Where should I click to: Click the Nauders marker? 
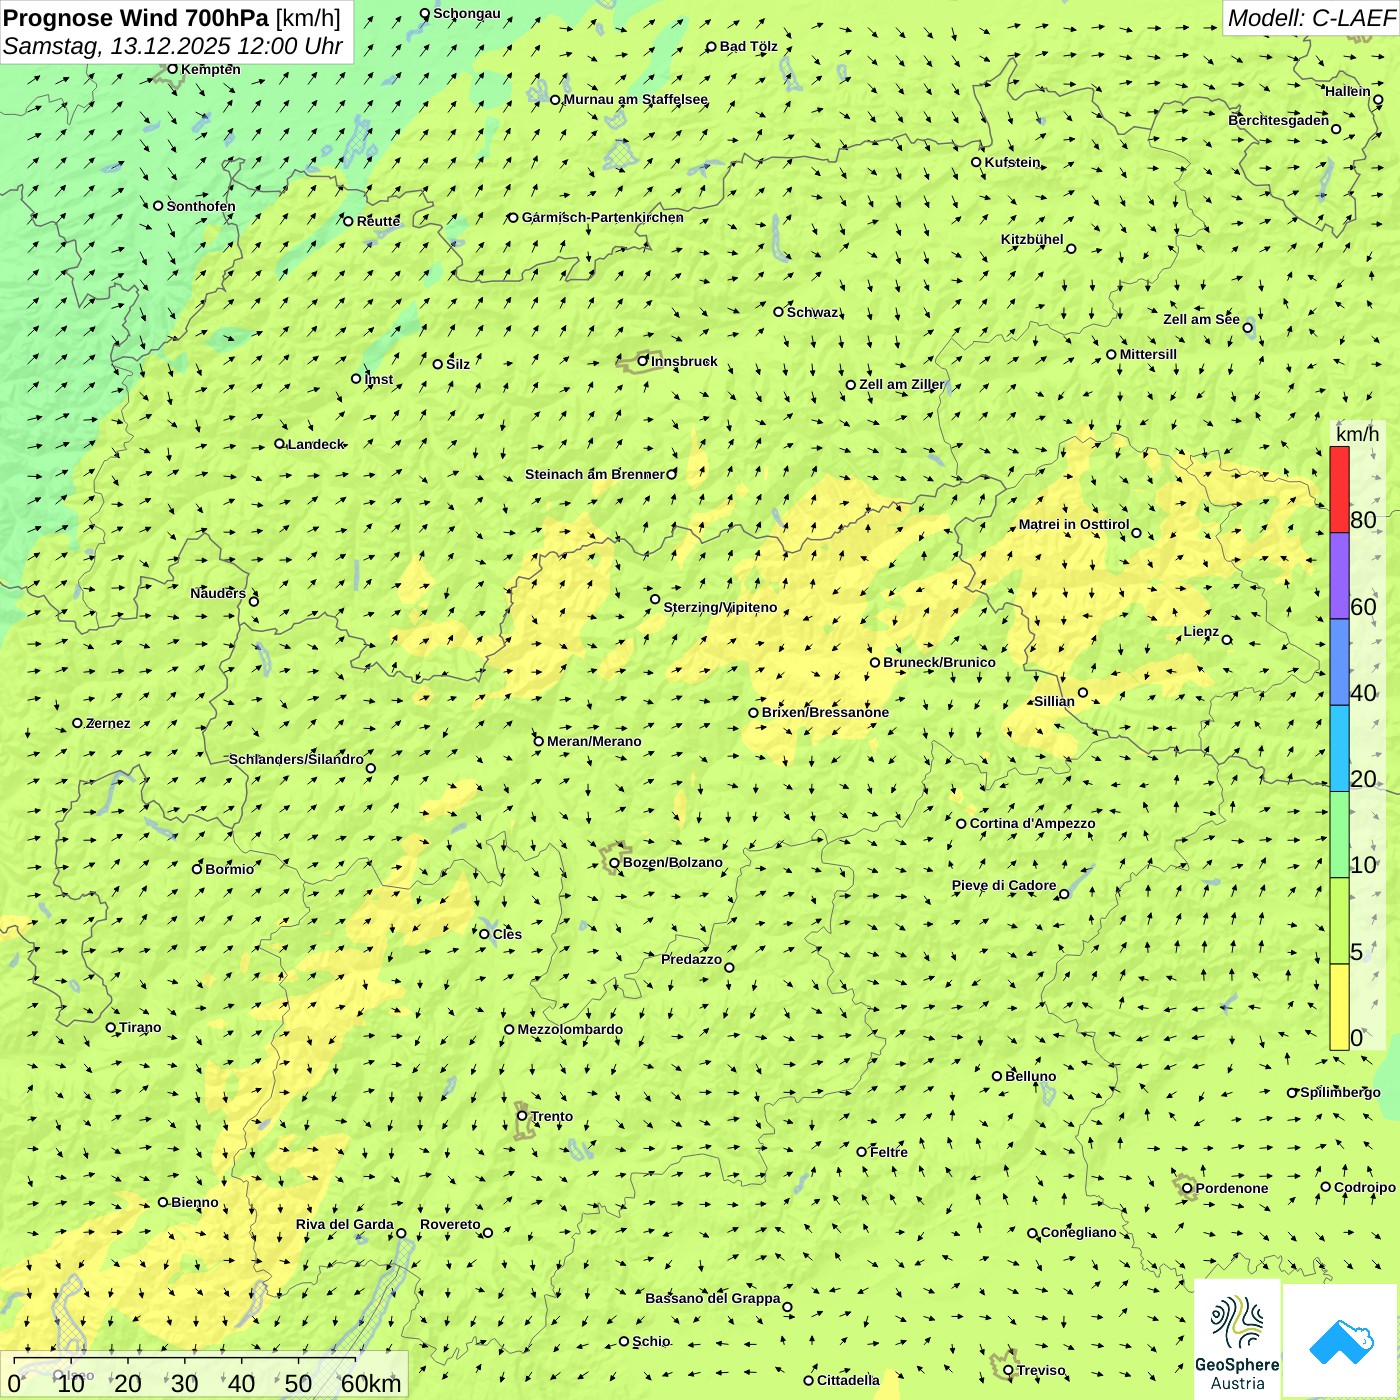(253, 601)
